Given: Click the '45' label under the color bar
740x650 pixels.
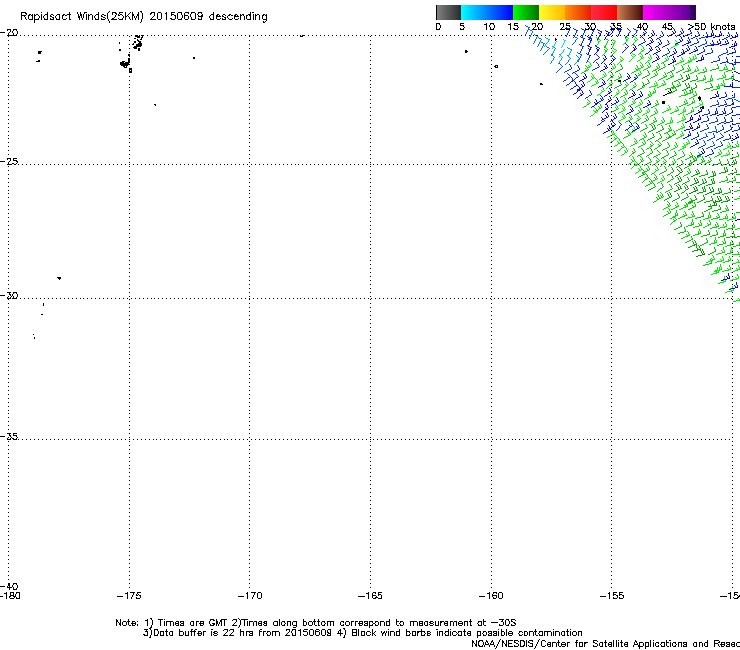Looking at the screenshot, I should (667, 27).
